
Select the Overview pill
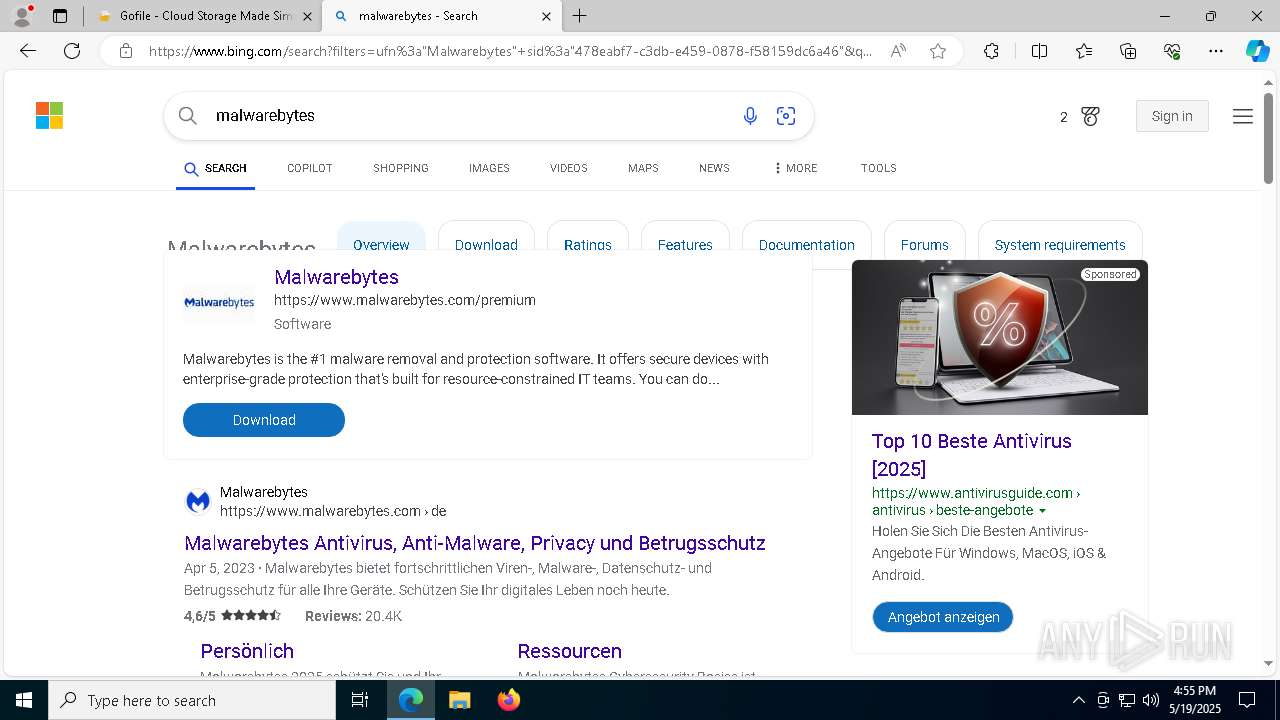381,239
